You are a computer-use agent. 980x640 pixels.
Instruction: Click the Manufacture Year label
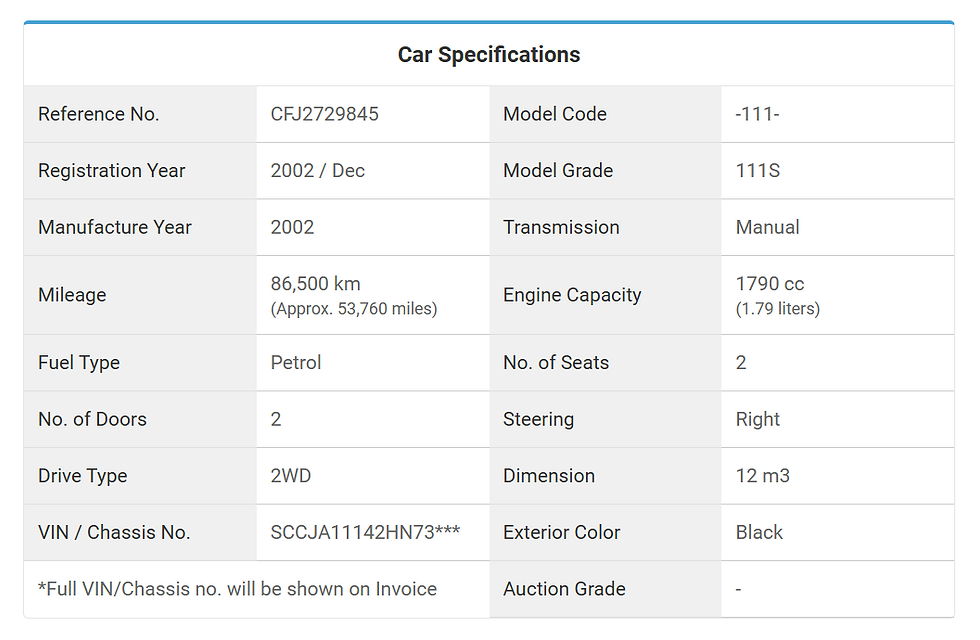[x=115, y=227]
